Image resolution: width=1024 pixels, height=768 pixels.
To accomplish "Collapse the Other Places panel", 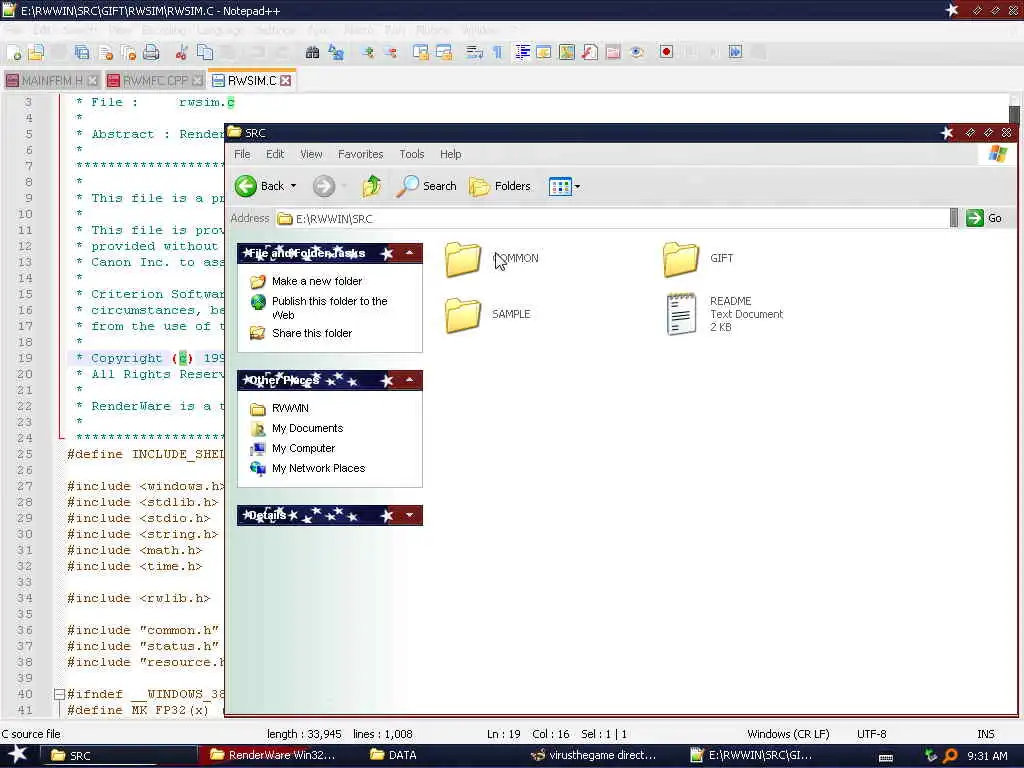I will pyautogui.click(x=409, y=379).
